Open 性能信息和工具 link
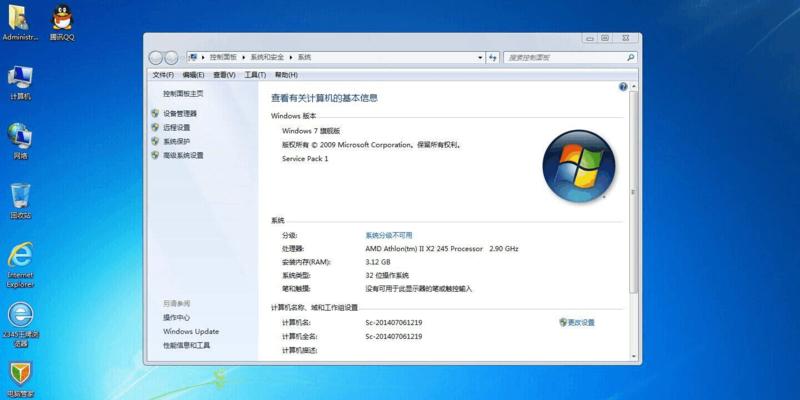800x400 pixels. coord(186,345)
